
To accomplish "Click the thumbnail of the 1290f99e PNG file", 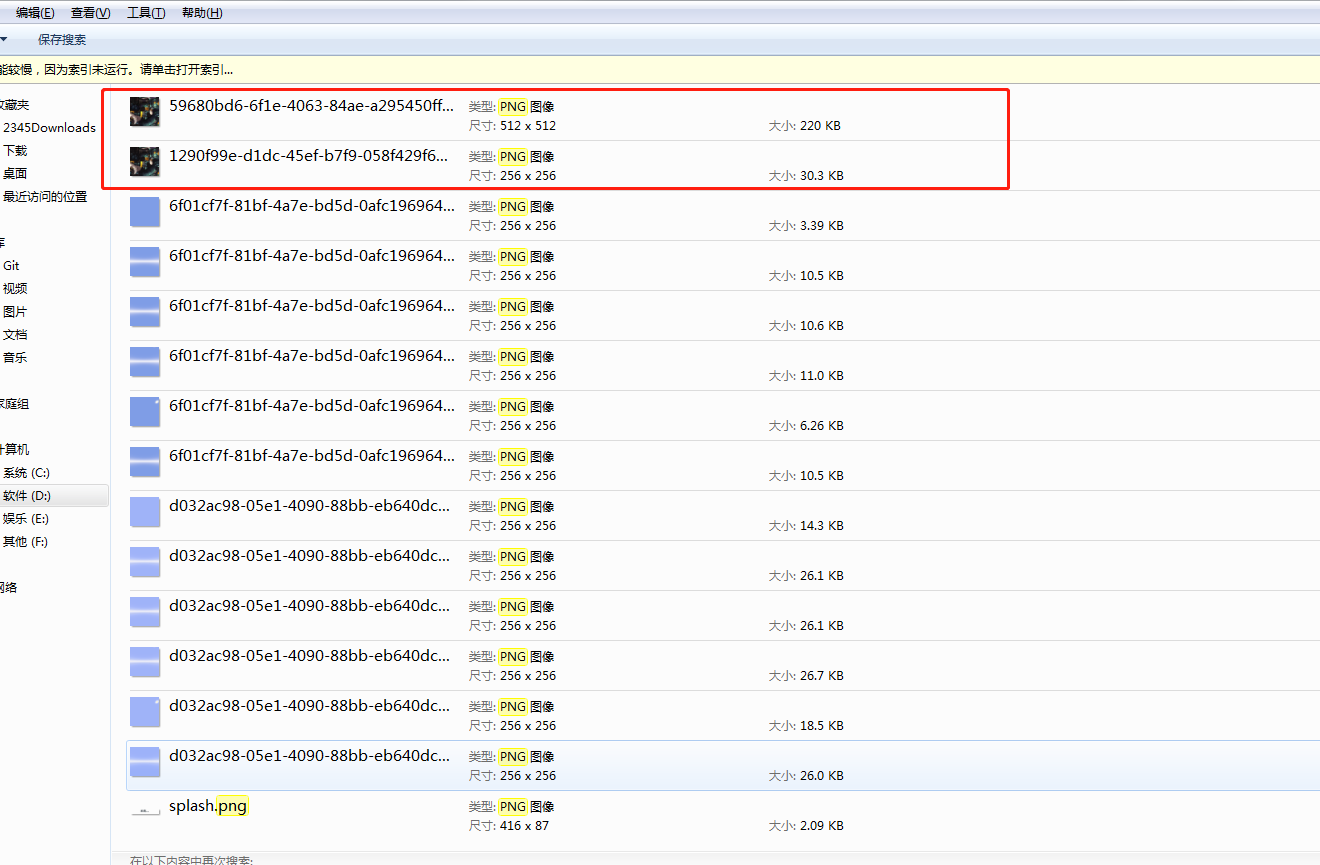I will [x=145, y=162].
